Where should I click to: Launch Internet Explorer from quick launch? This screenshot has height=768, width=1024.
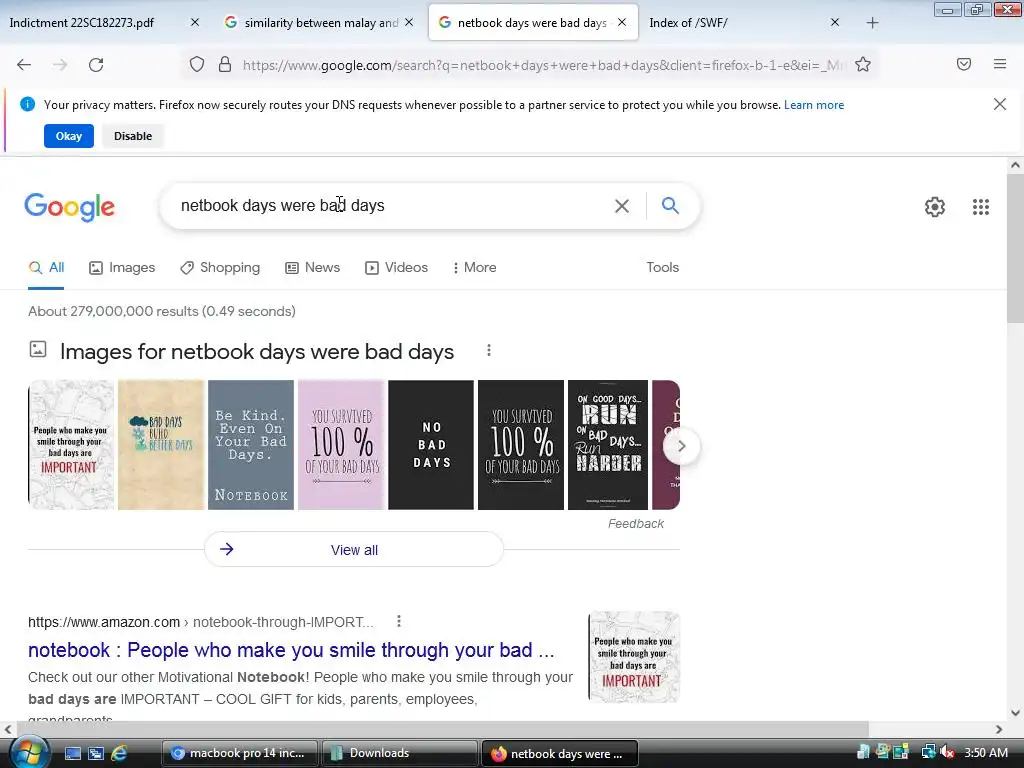pyautogui.click(x=119, y=753)
